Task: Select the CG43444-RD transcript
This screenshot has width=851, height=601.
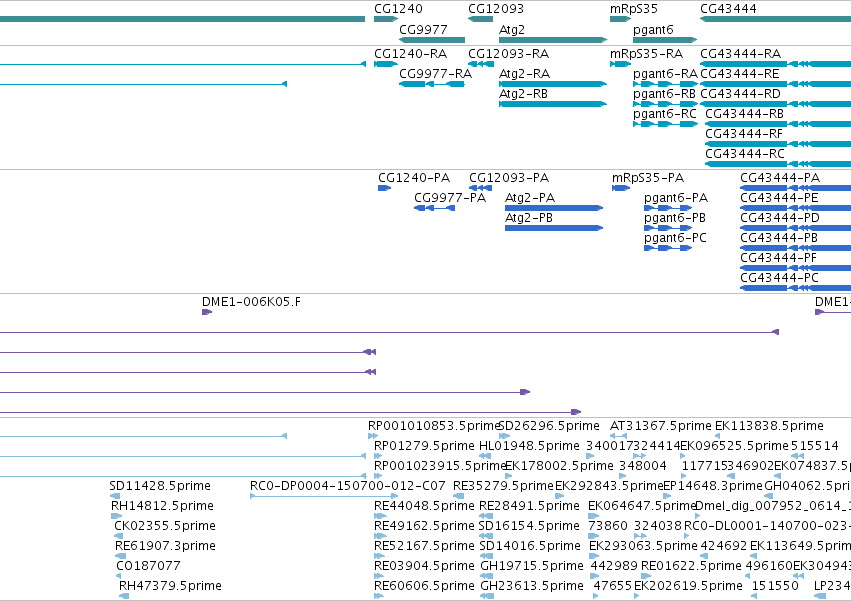Action: pos(776,104)
